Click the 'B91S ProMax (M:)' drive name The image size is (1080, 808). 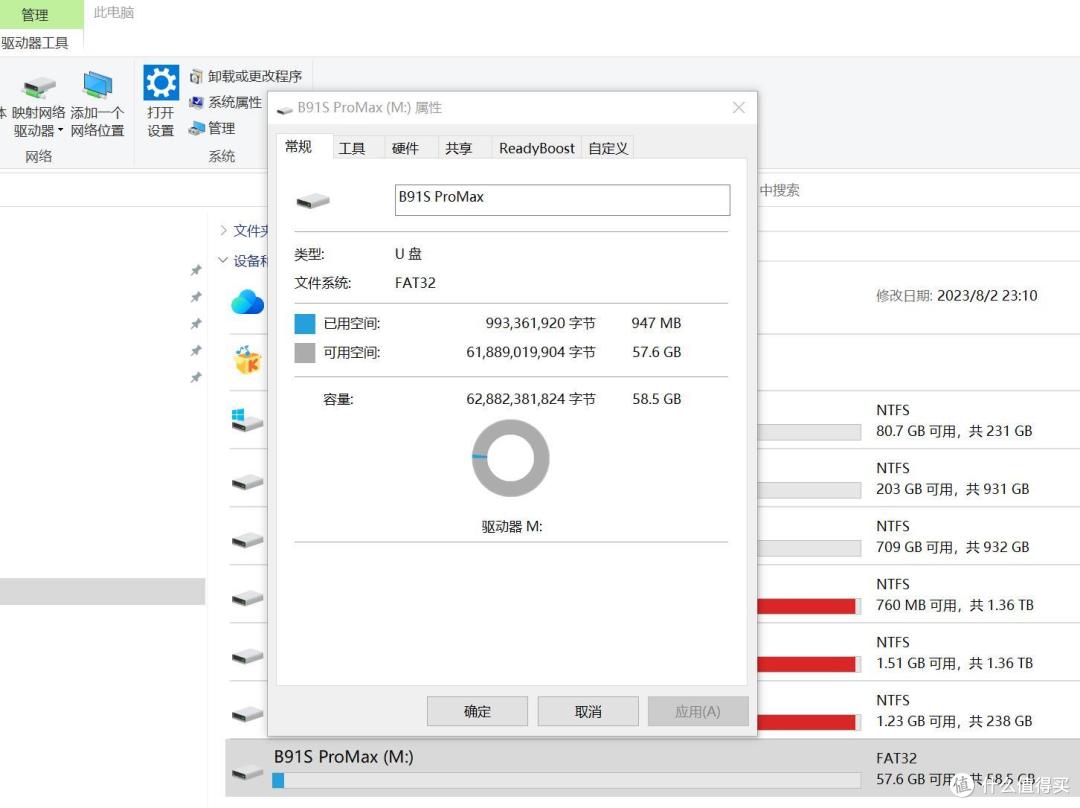(344, 756)
